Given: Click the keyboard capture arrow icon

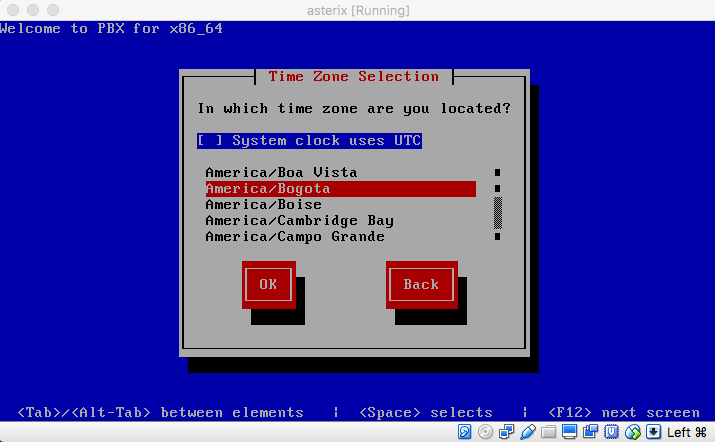Looking at the screenshot, I should click(x=653, y=431).
